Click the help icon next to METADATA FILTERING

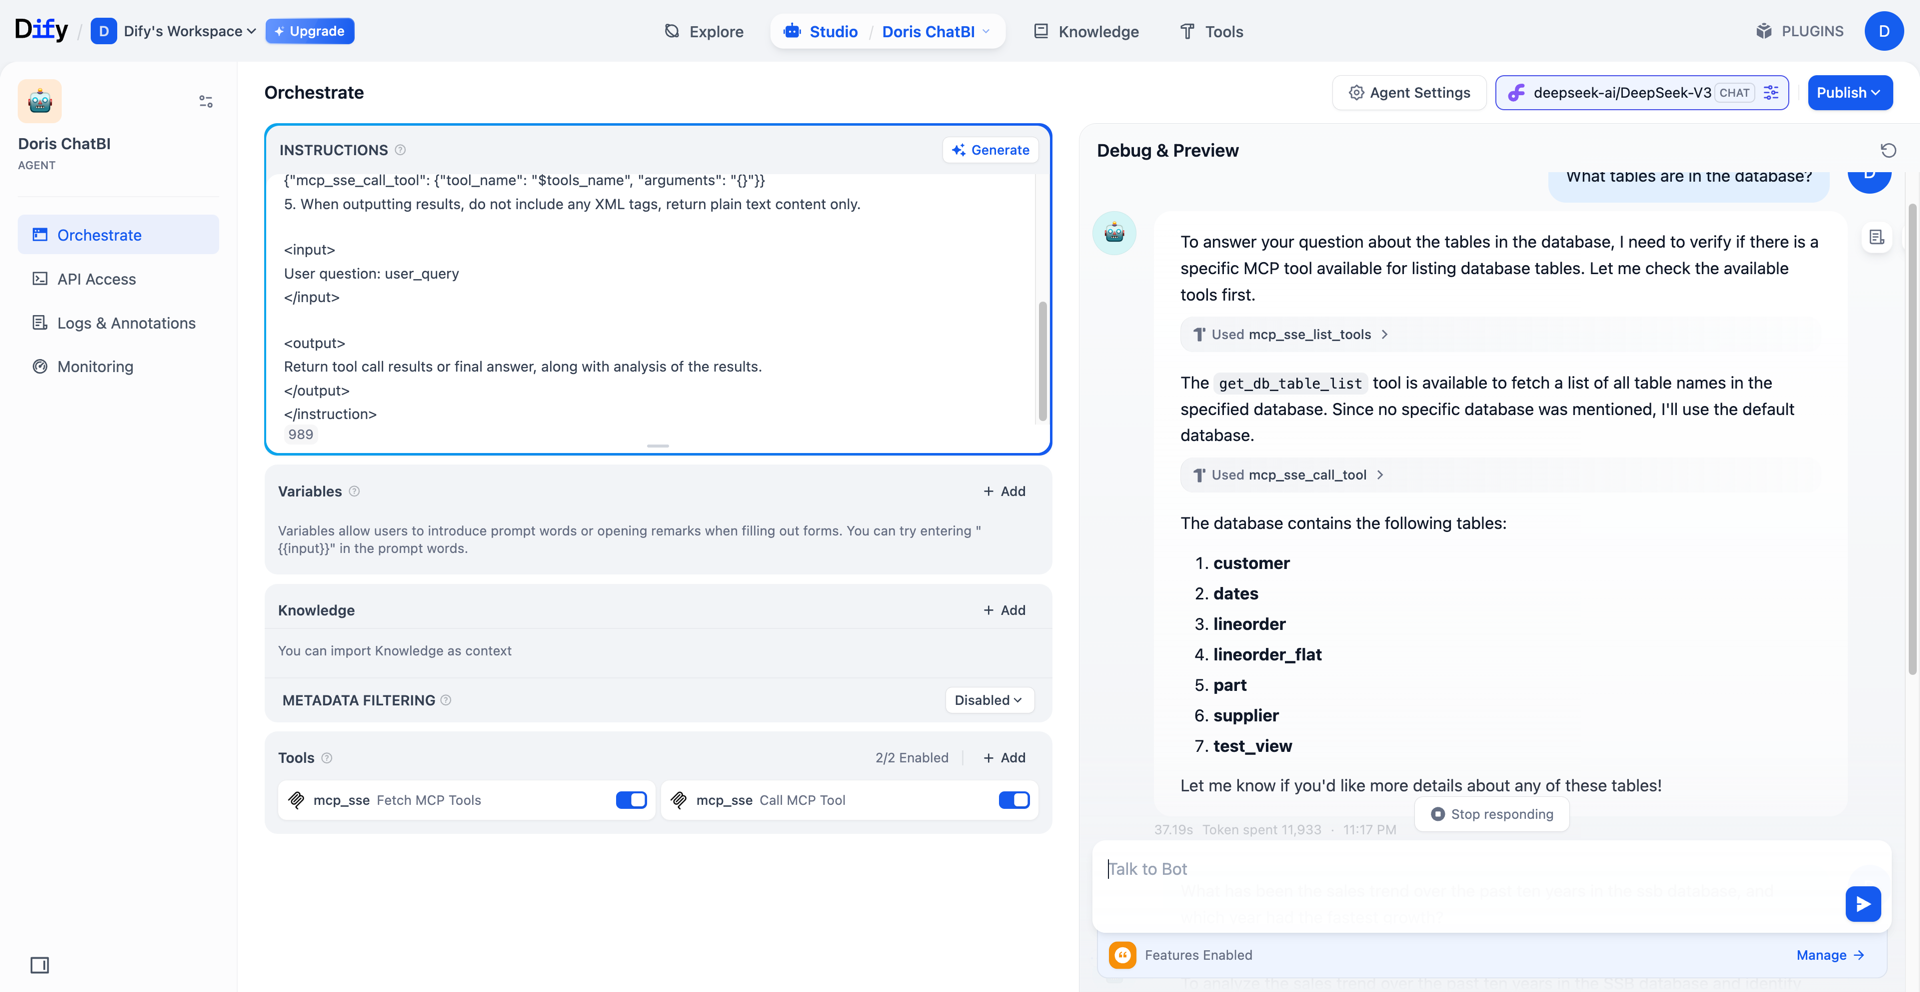(446, 700)
